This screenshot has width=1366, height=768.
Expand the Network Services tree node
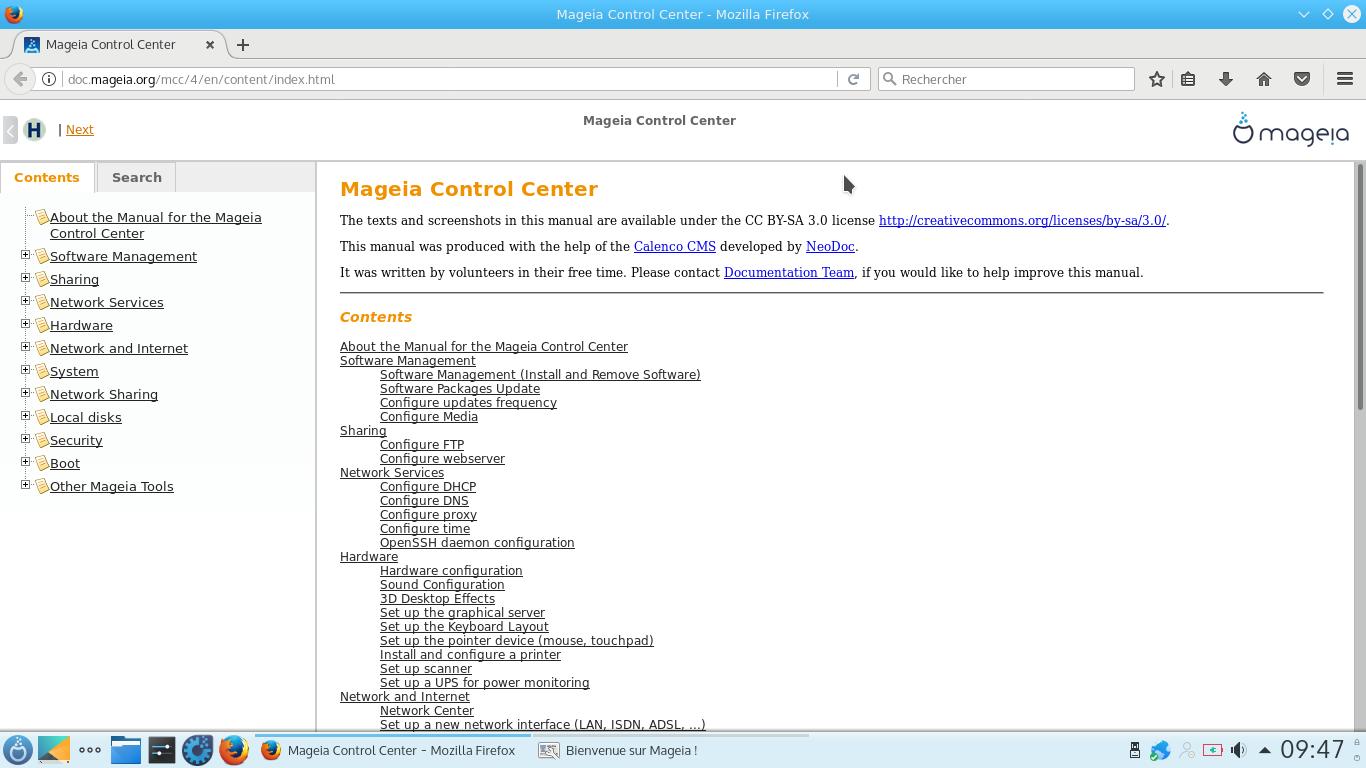[25, 301]
